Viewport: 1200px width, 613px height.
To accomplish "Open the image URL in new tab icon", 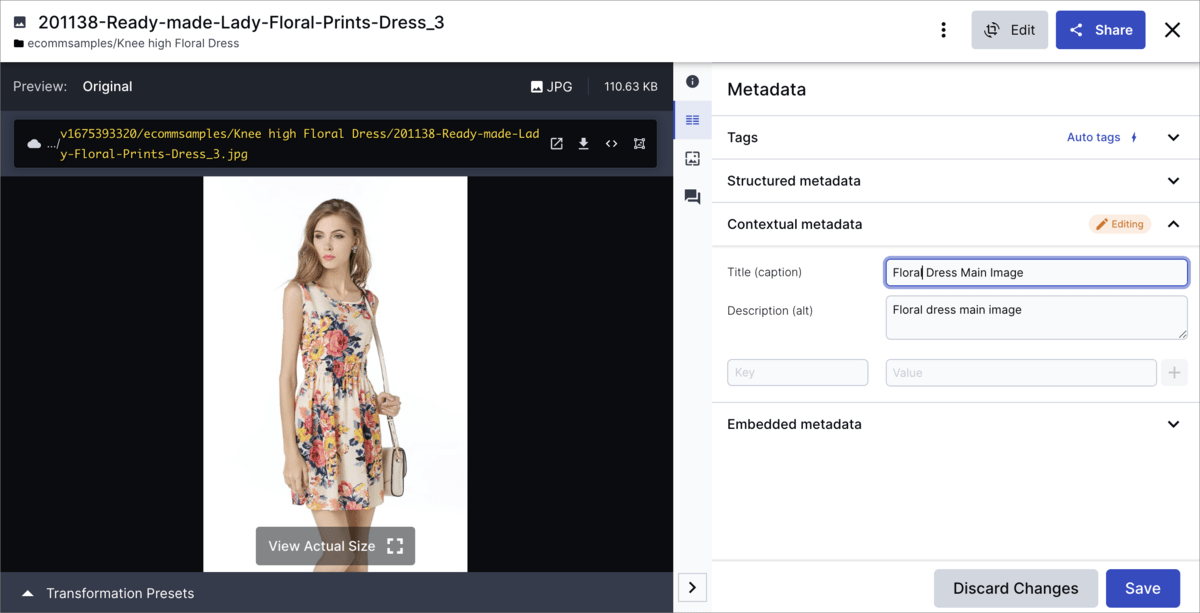I will point(557,143).
